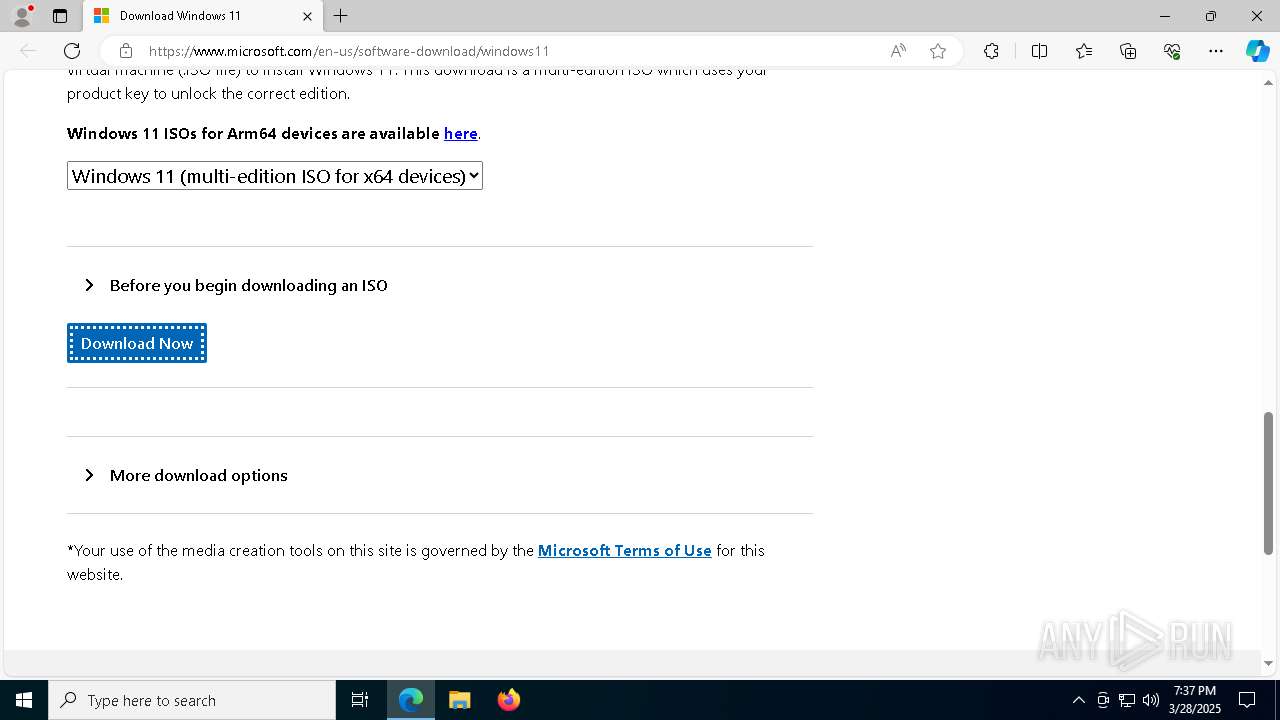Open Task View
This screenshot has height=720, width=1280.
(360, 700)
